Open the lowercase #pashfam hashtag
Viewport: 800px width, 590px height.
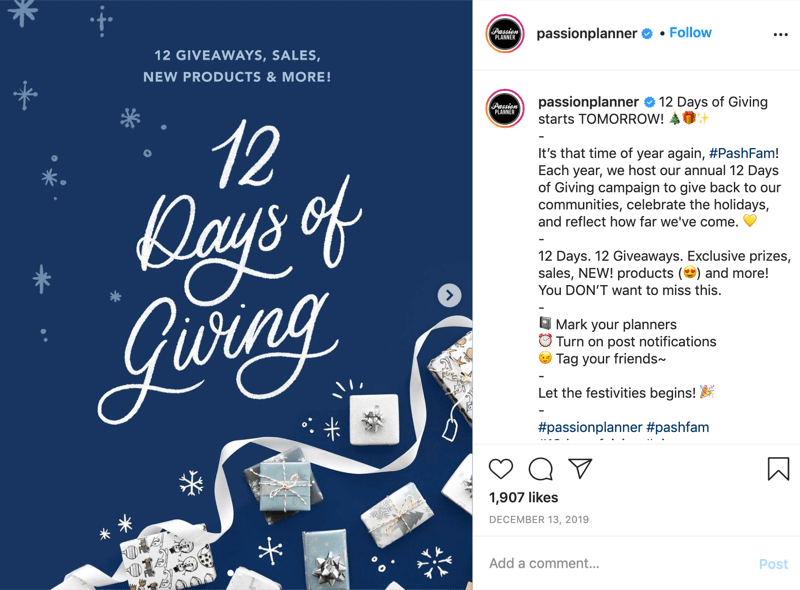[x=678, y=427]
